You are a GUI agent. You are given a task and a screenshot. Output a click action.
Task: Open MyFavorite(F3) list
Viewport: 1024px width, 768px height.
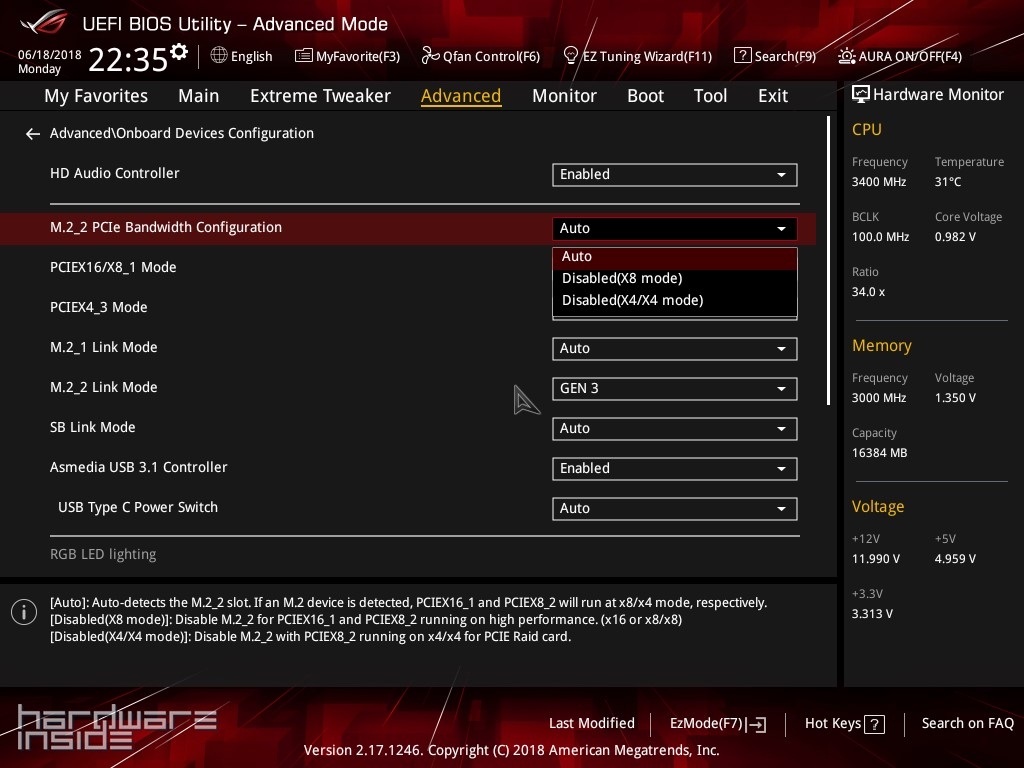pyautogui.click(x=347, y=56)
